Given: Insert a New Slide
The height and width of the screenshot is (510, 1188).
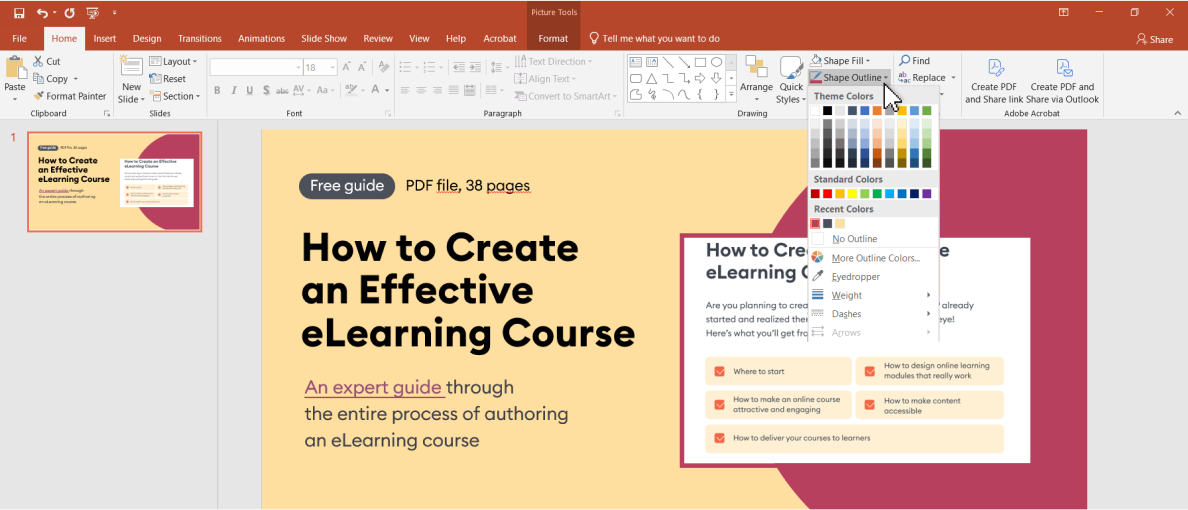Looking at the screenshot, I should [x=131, y=80].
